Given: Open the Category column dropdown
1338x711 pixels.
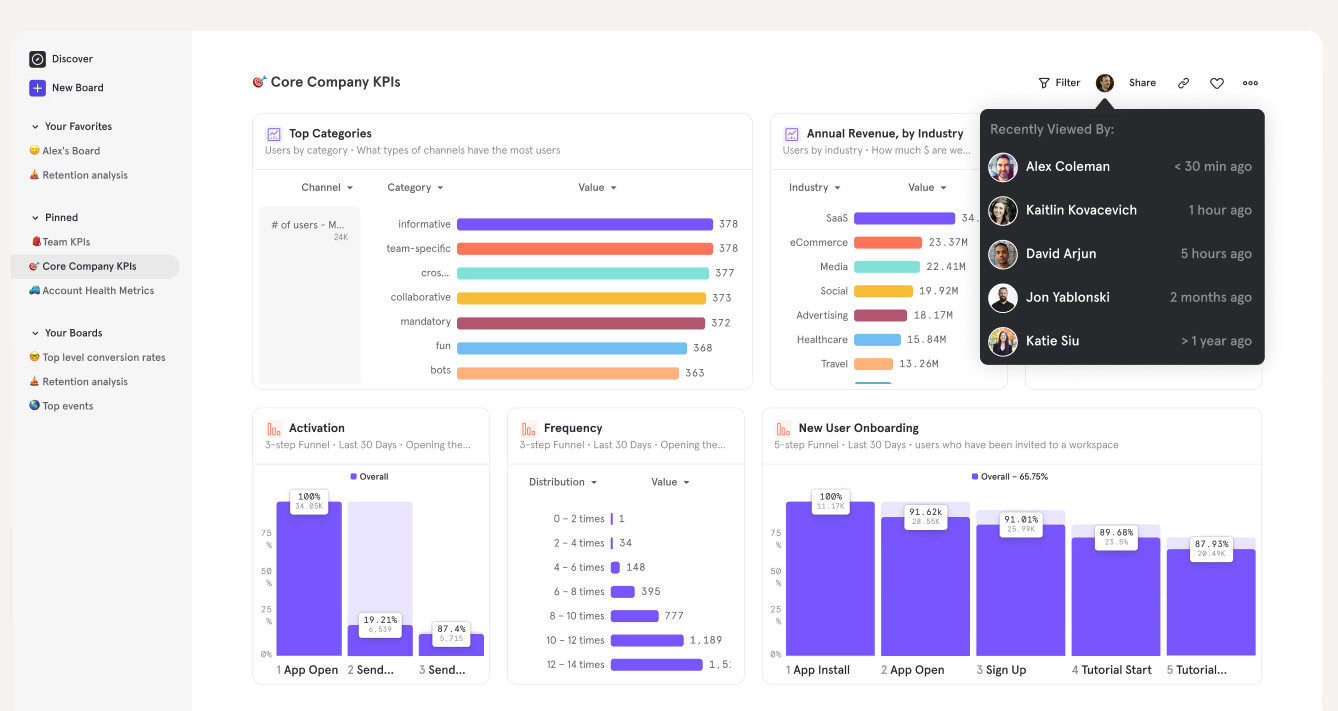Looking at the screenshot, I should pyautogui.click(x=415, y=188).
